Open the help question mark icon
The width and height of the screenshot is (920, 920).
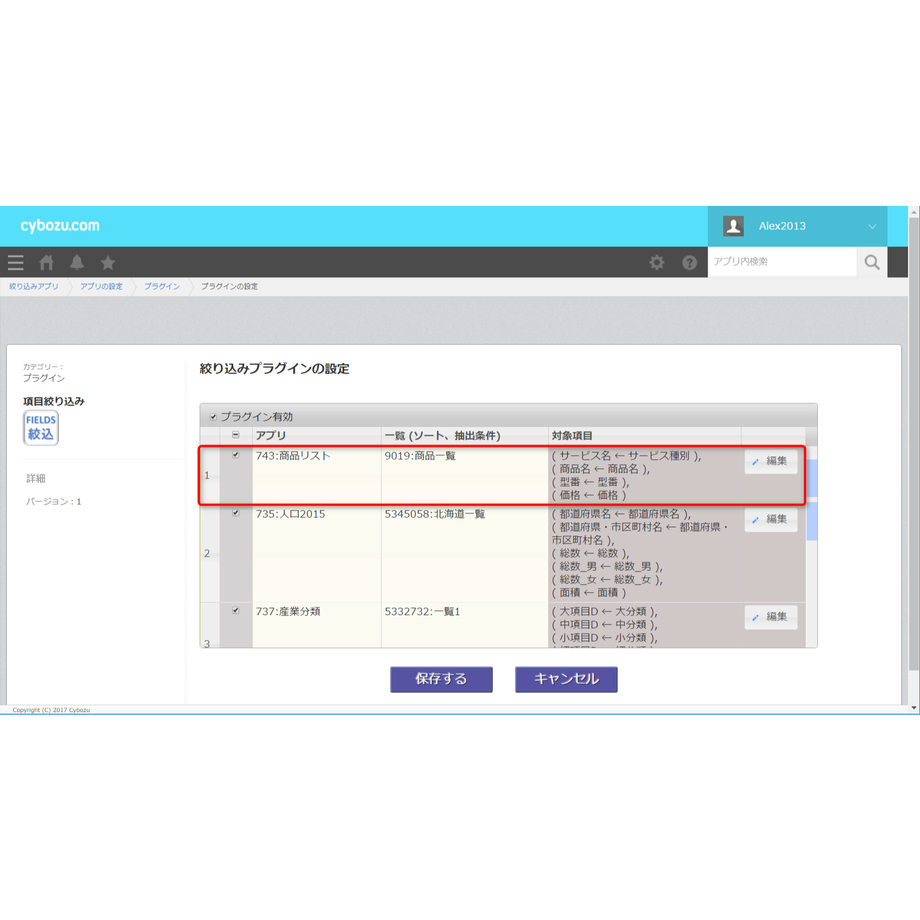(689, 262)
